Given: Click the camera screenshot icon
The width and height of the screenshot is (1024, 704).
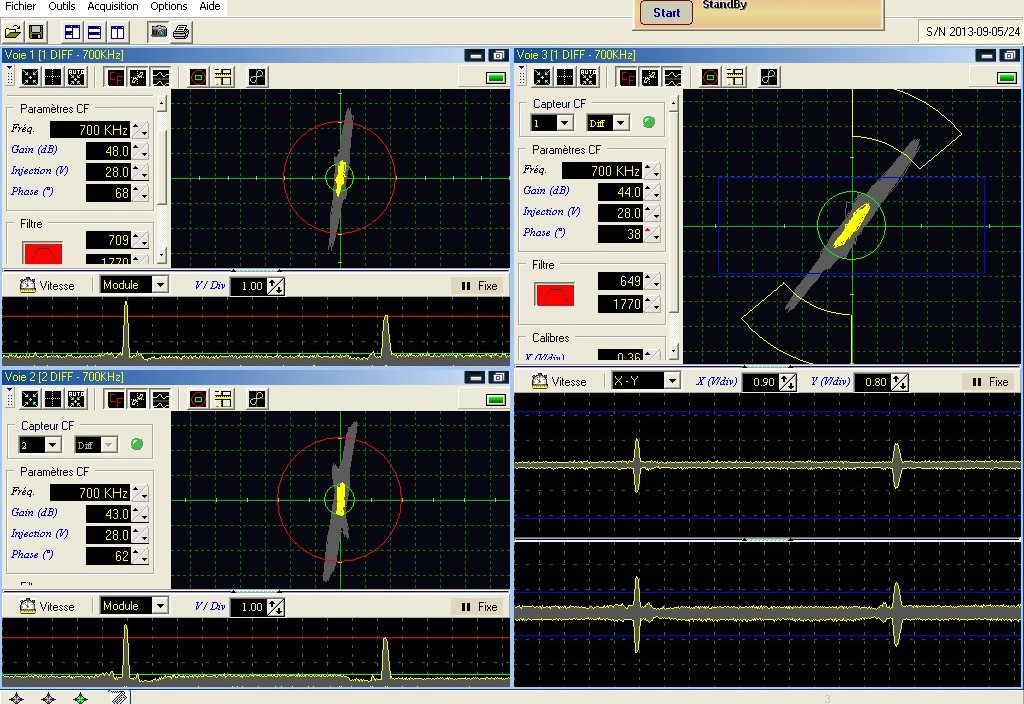Looking at the screenshot, I should [158, 32].
